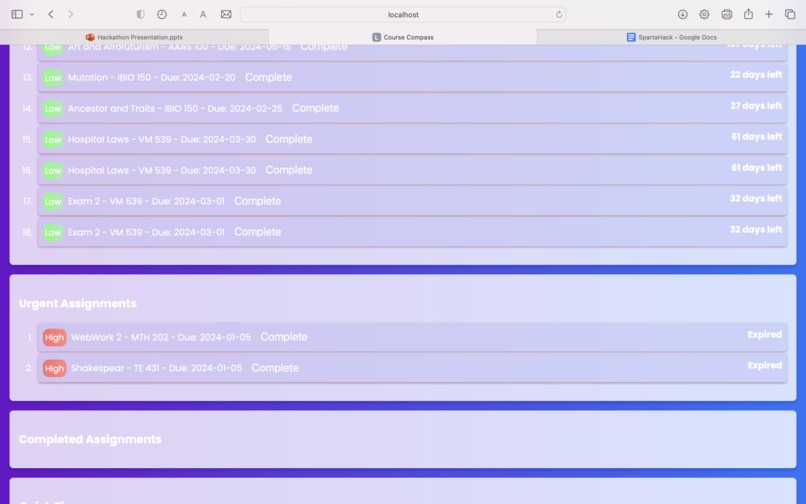This screenshot has height=504, width=806.
Task: Click the Course Compass tab favicon
Action: pyautogui.click(x=376, y=37)
